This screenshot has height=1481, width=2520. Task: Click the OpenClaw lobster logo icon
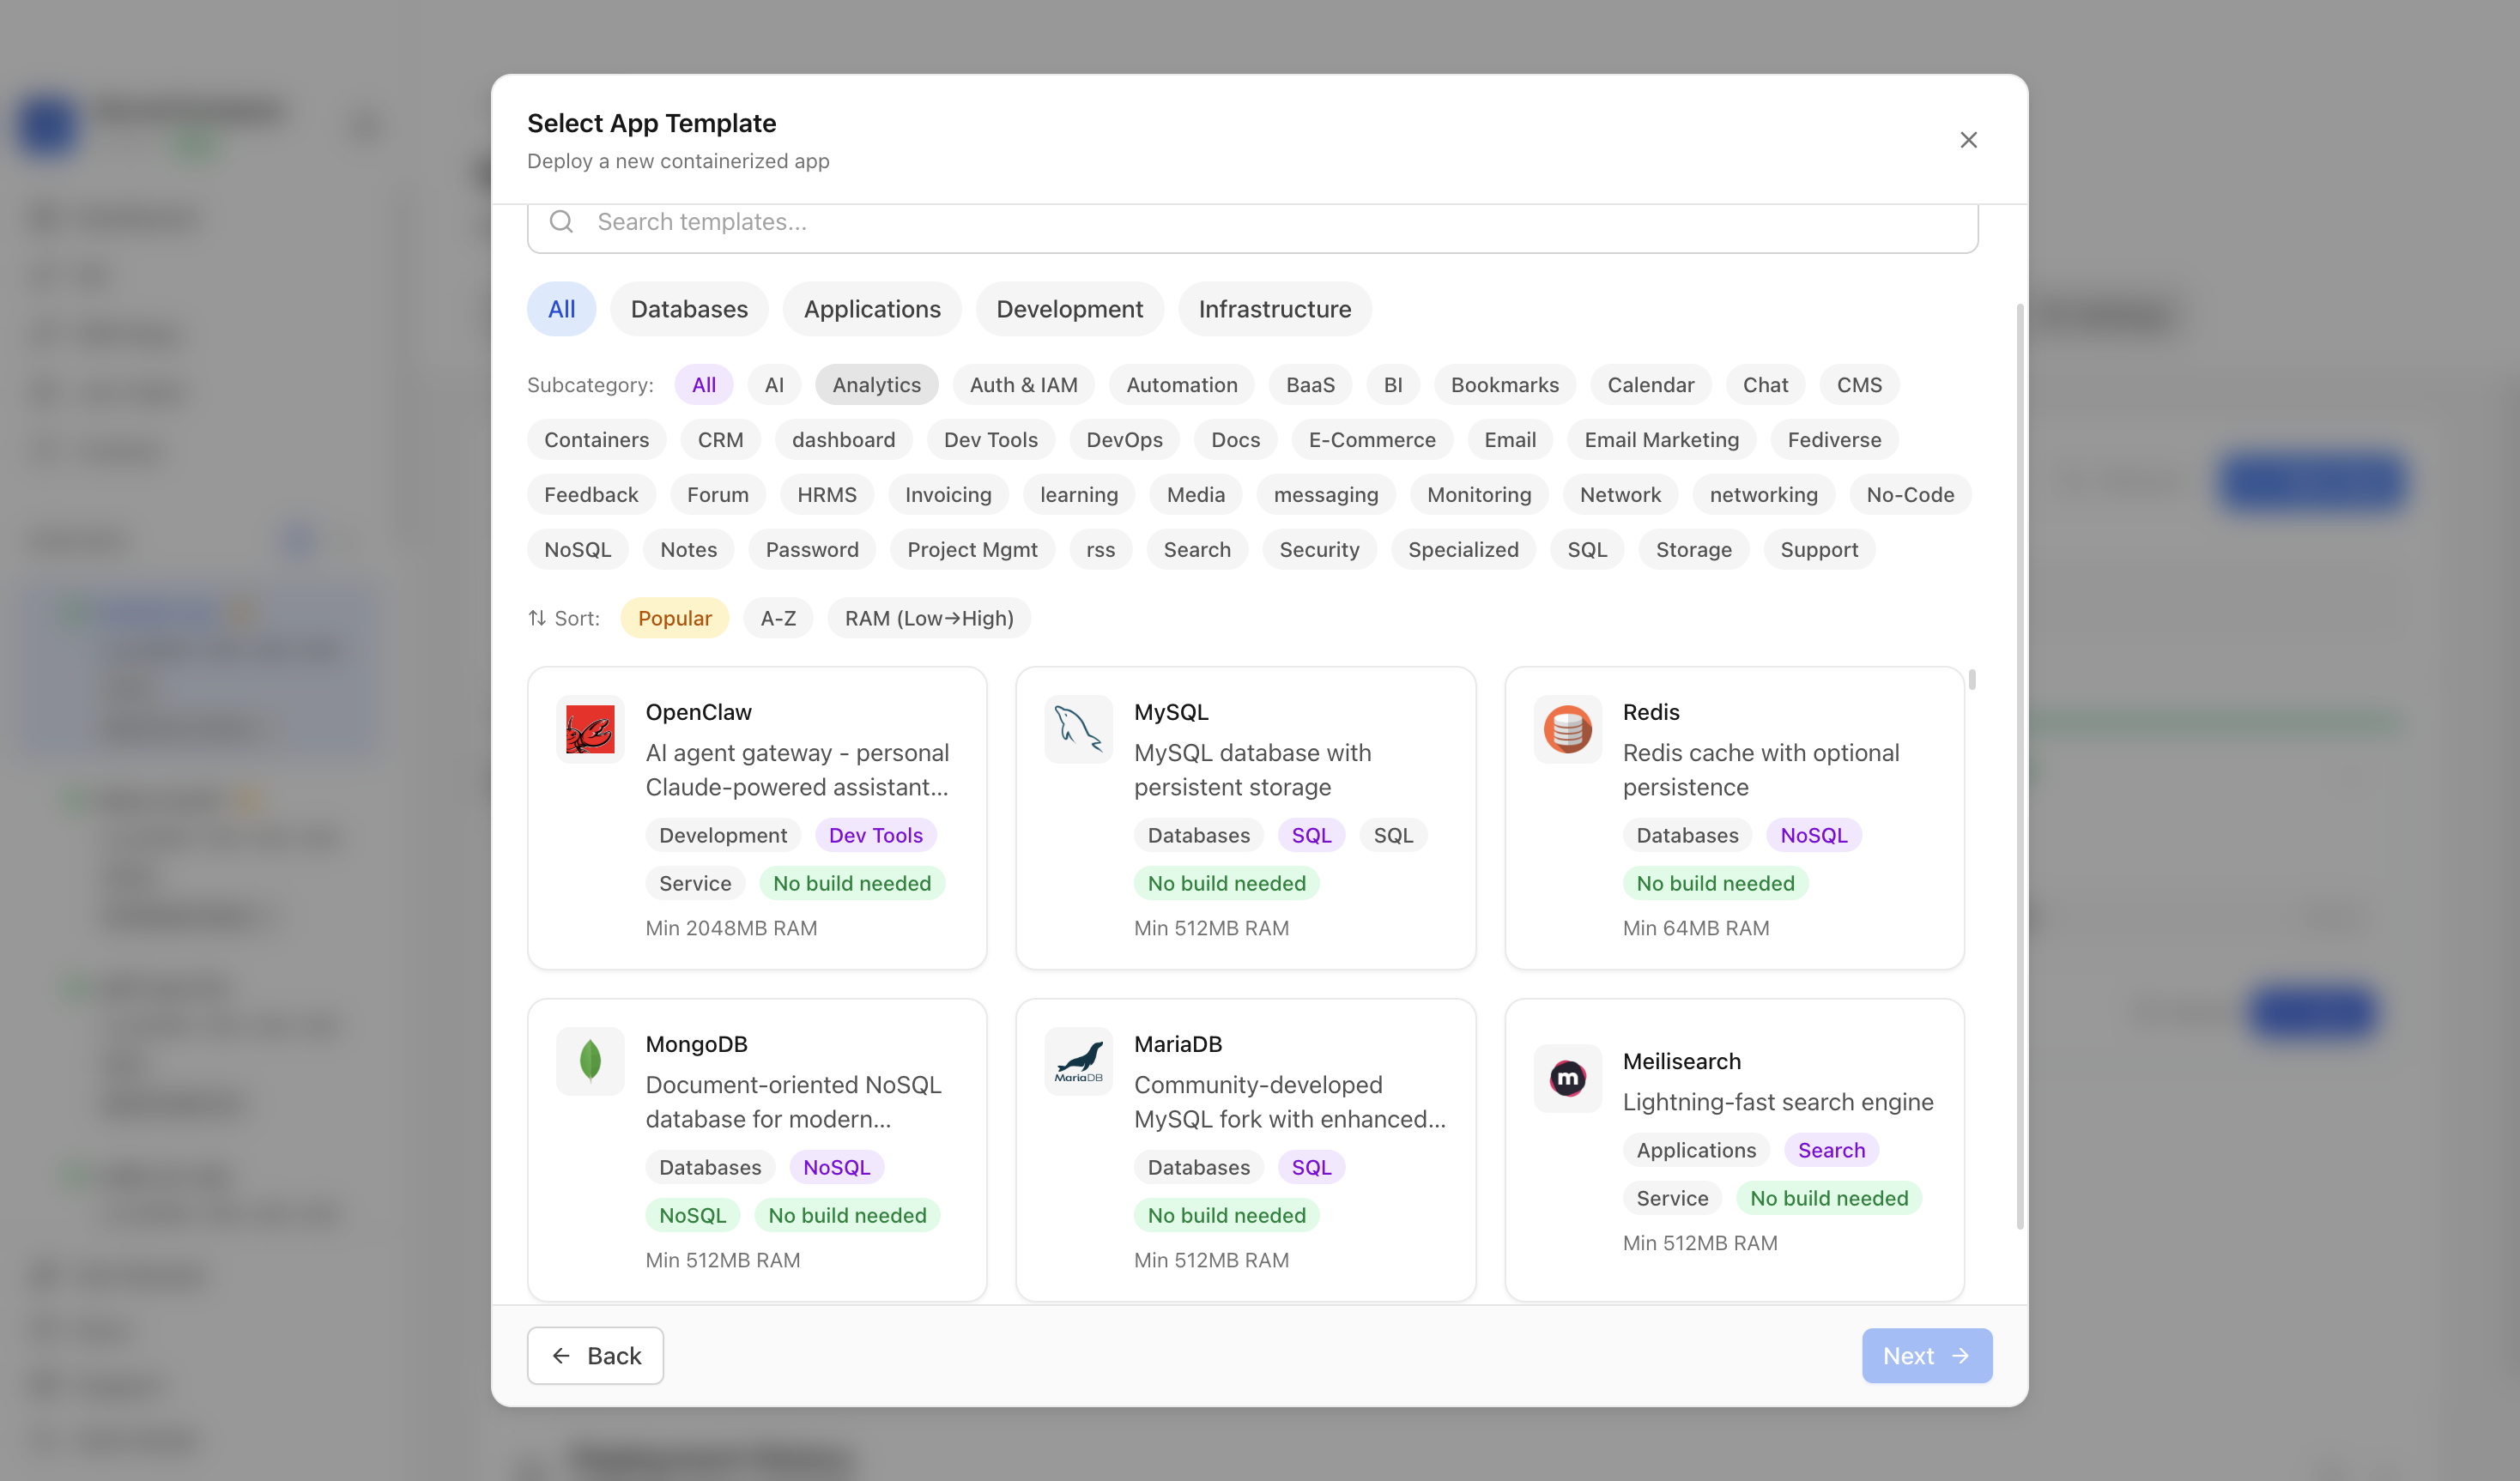click(590, 729)
